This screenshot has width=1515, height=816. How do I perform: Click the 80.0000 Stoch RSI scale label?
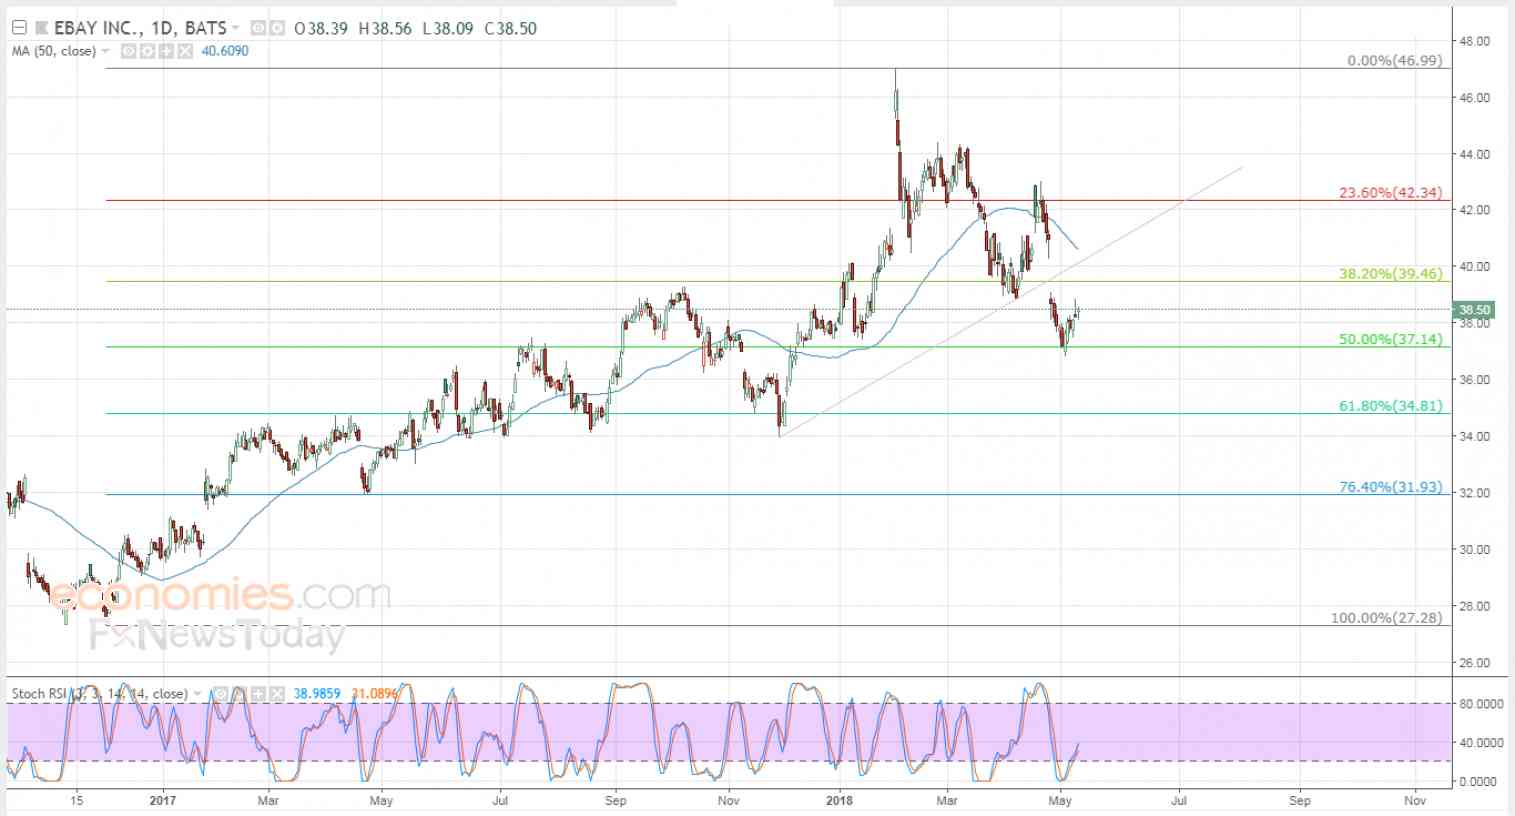[1482, 704]
